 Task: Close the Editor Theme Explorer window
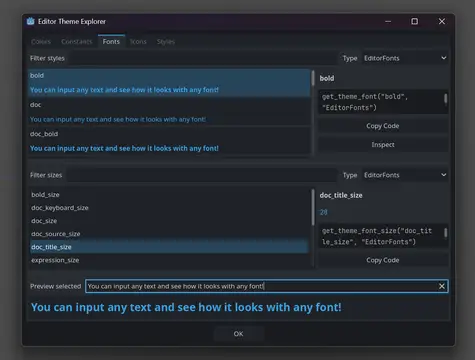pyautogui.click(x=442, y=21)
